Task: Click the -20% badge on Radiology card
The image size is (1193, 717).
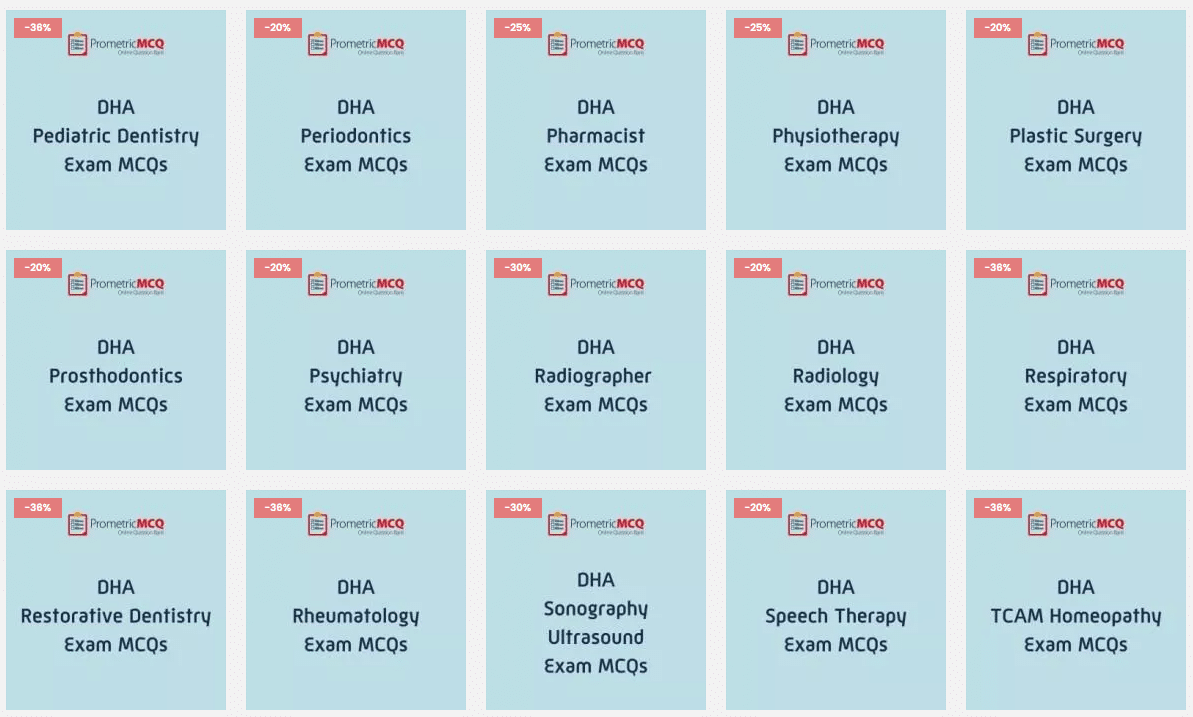Action: pyautogui.click(x=757, y=268)
